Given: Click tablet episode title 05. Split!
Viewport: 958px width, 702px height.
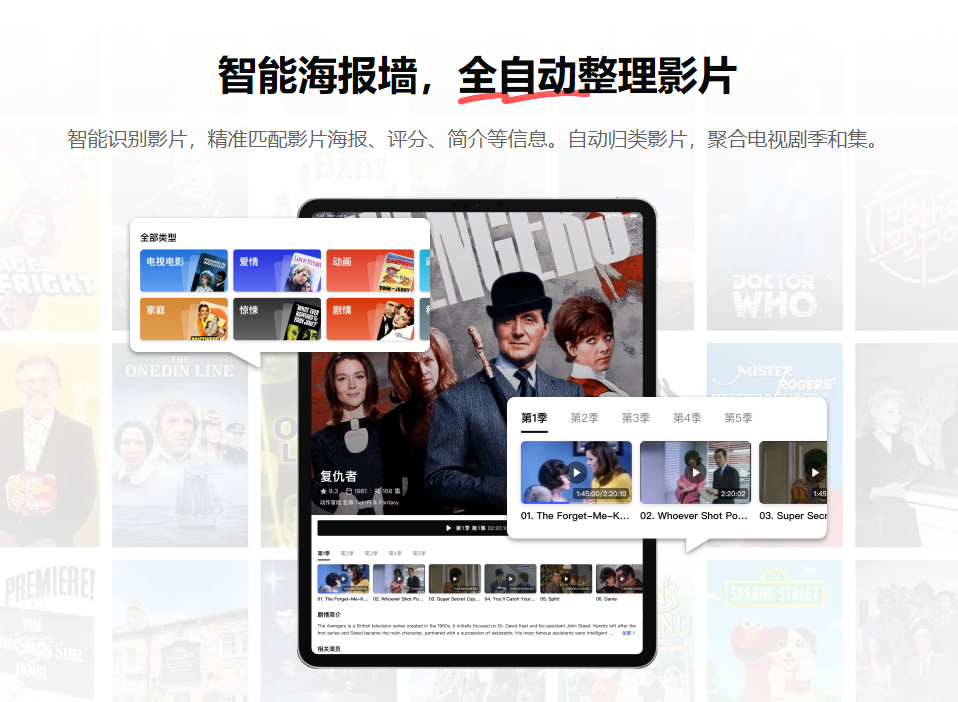Looking at the screenshot, I should [550, 599].
